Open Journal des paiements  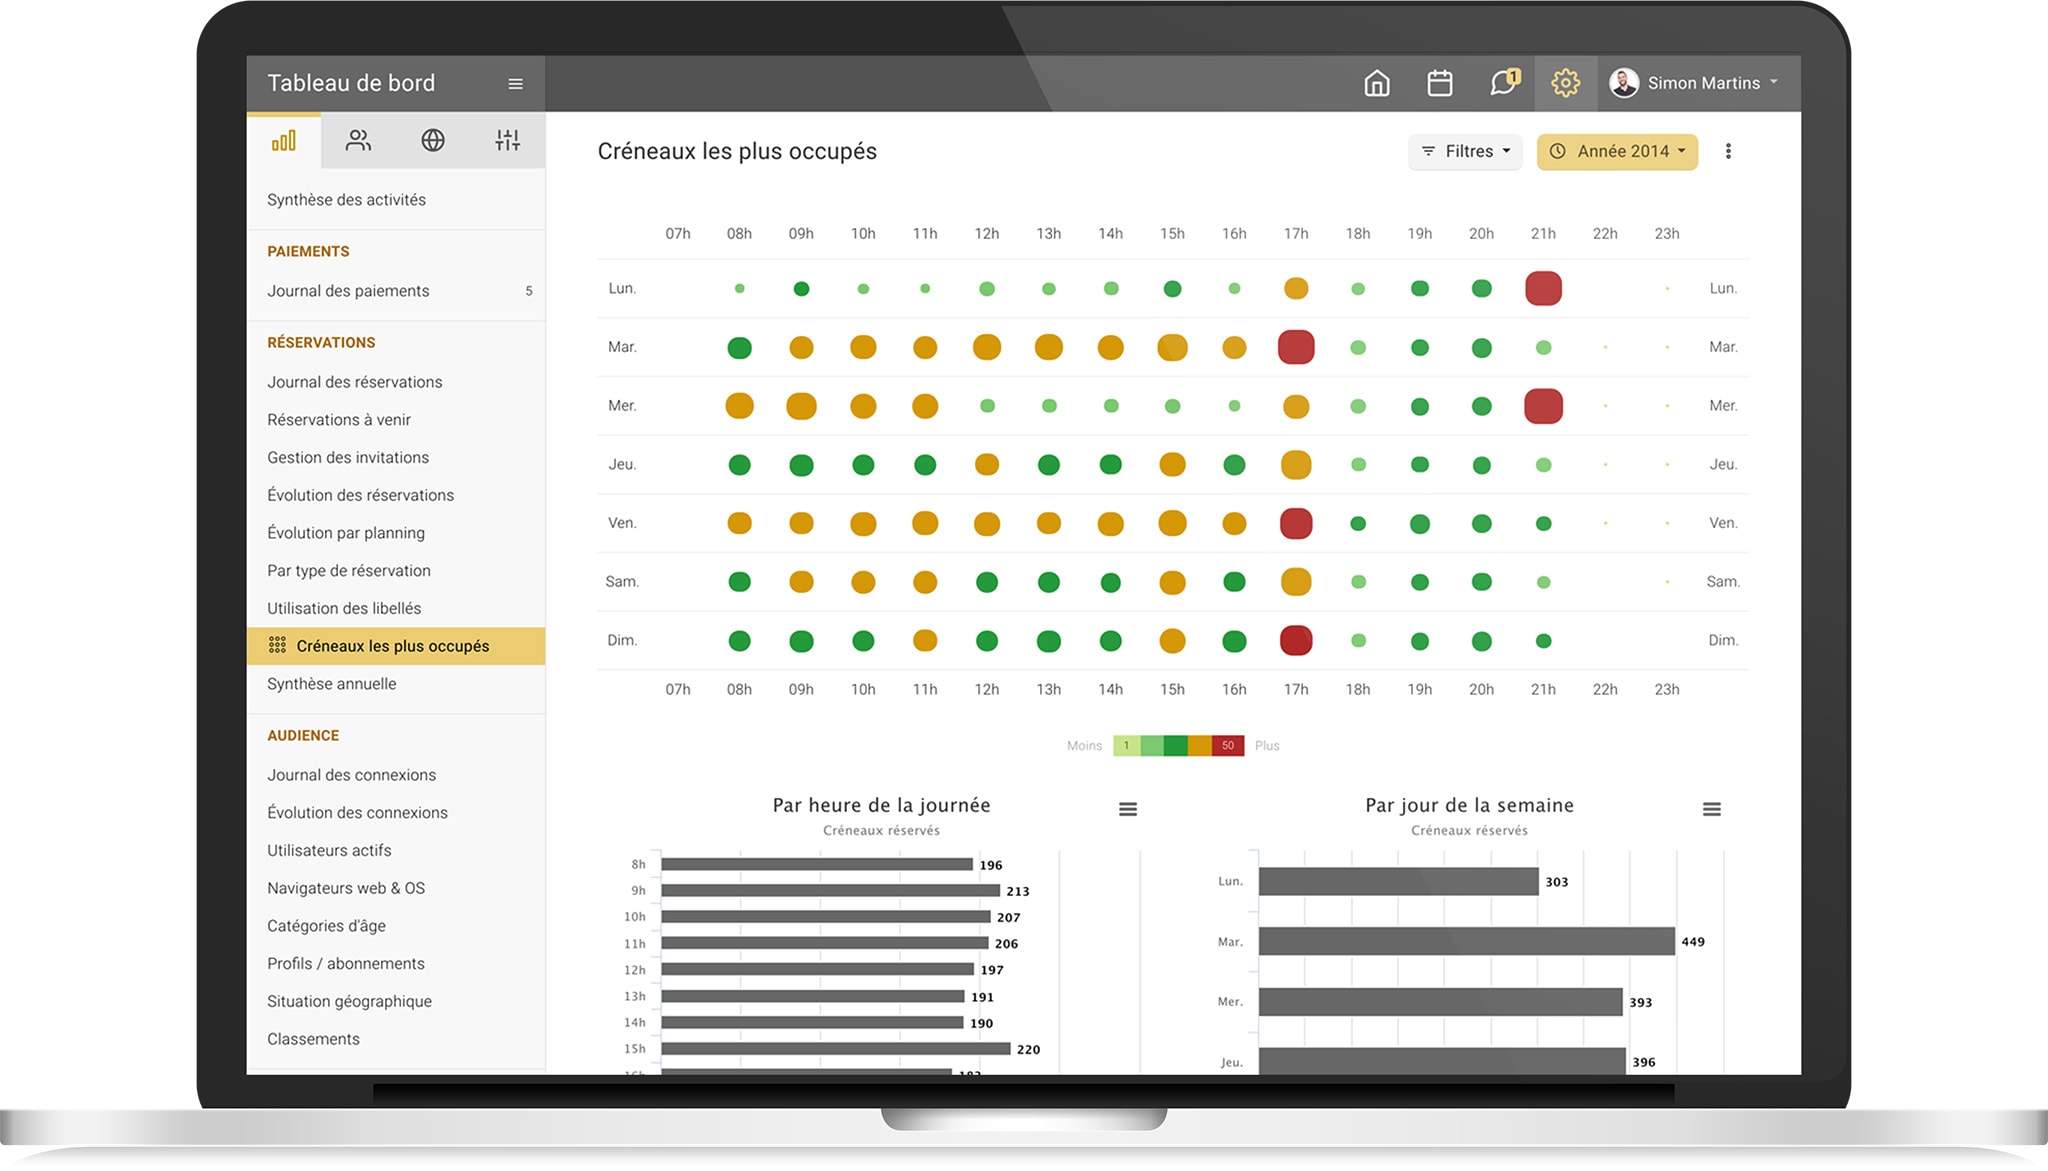[x=348, y=291]
